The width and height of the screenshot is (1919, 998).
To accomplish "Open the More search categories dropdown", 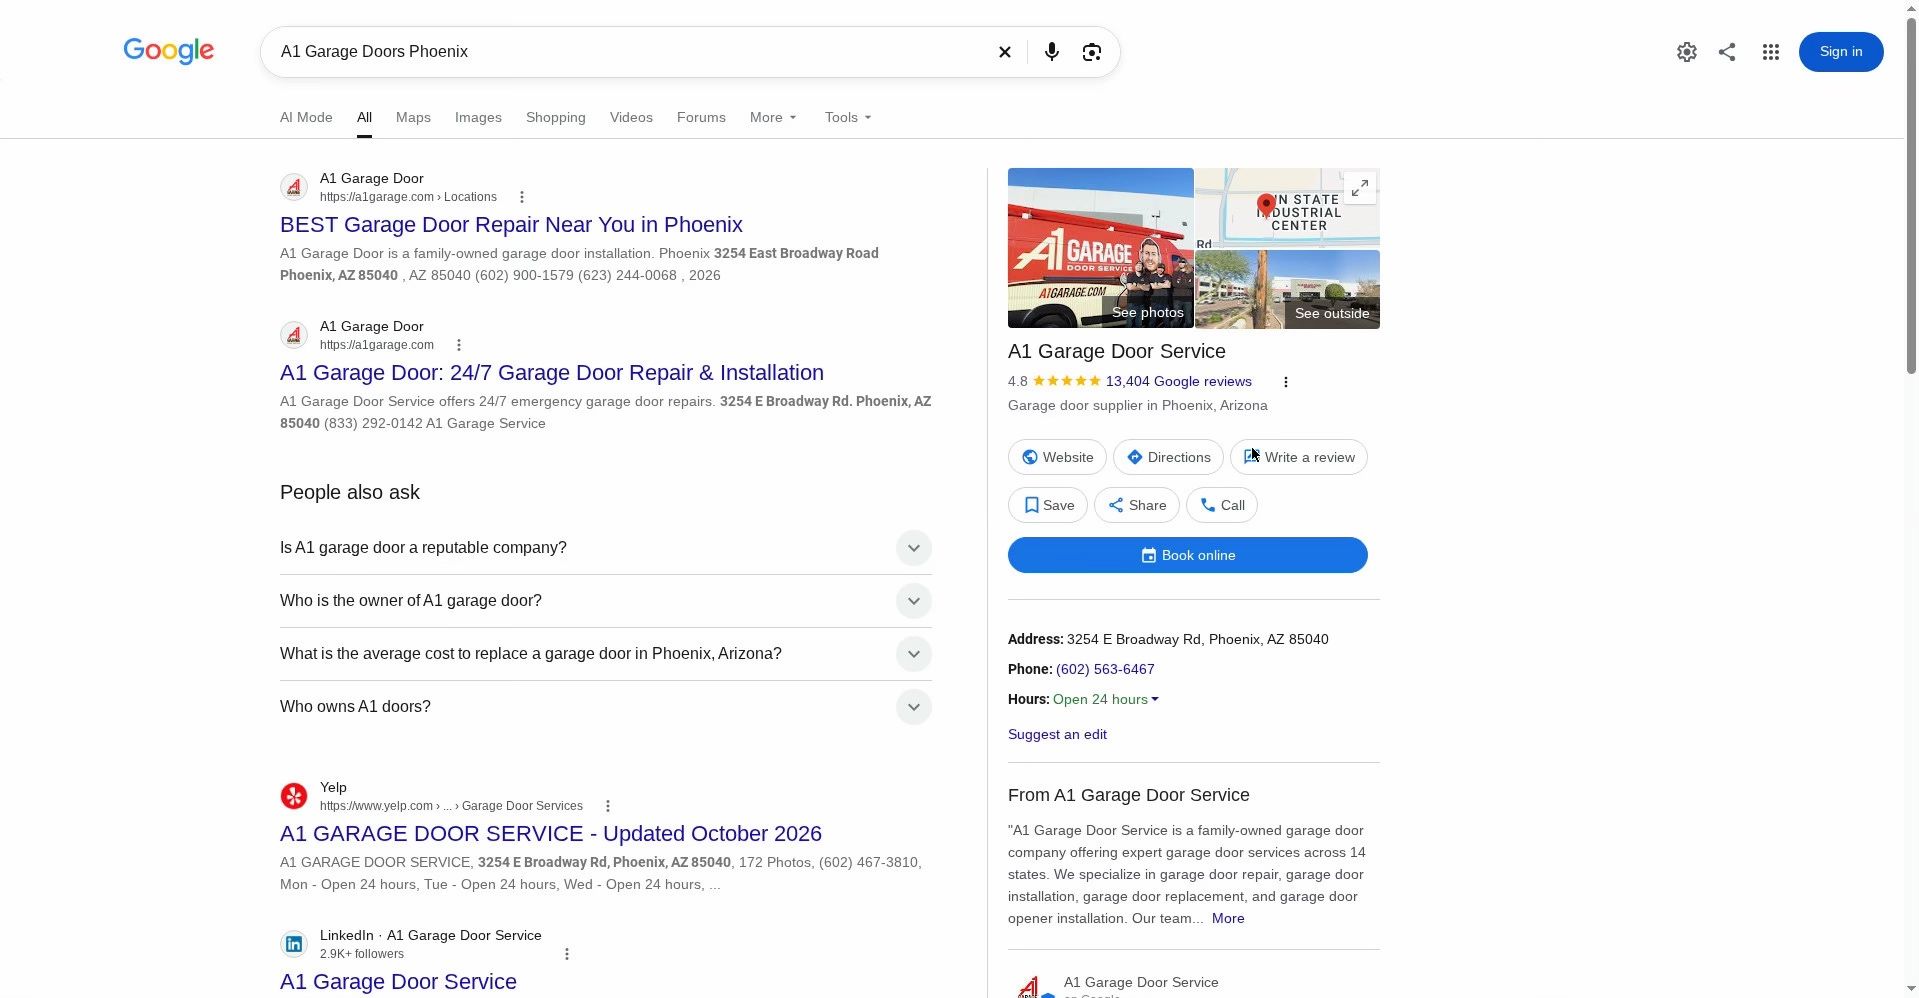I will (773, 117).
